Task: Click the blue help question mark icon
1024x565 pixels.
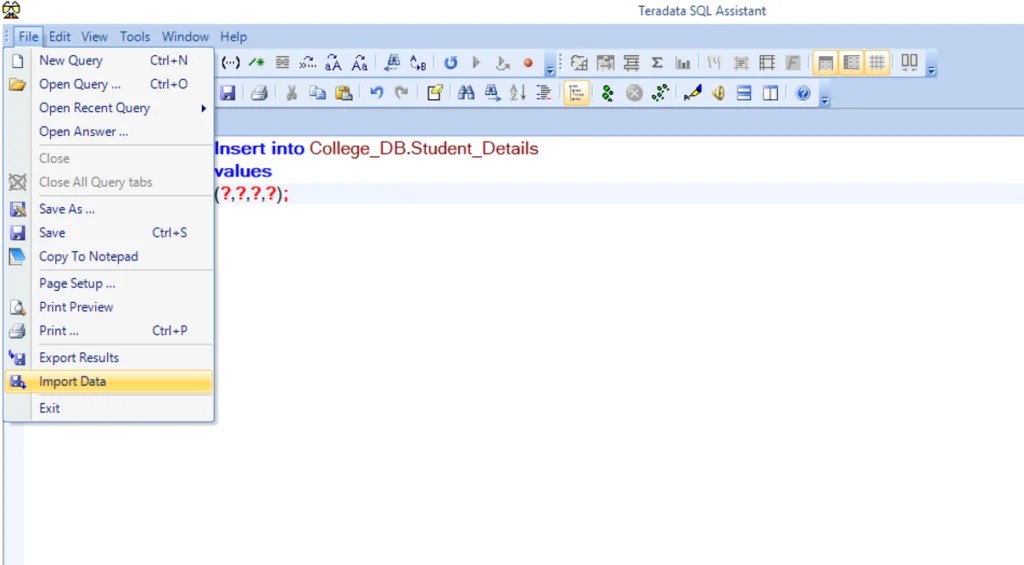Action: point(803,93)
